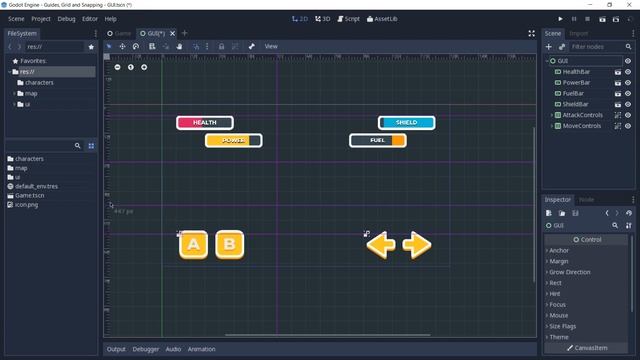Toggle FileSystem favorite star icon
The height and width of the screenshot is (360, 640).
pos(91,47)
